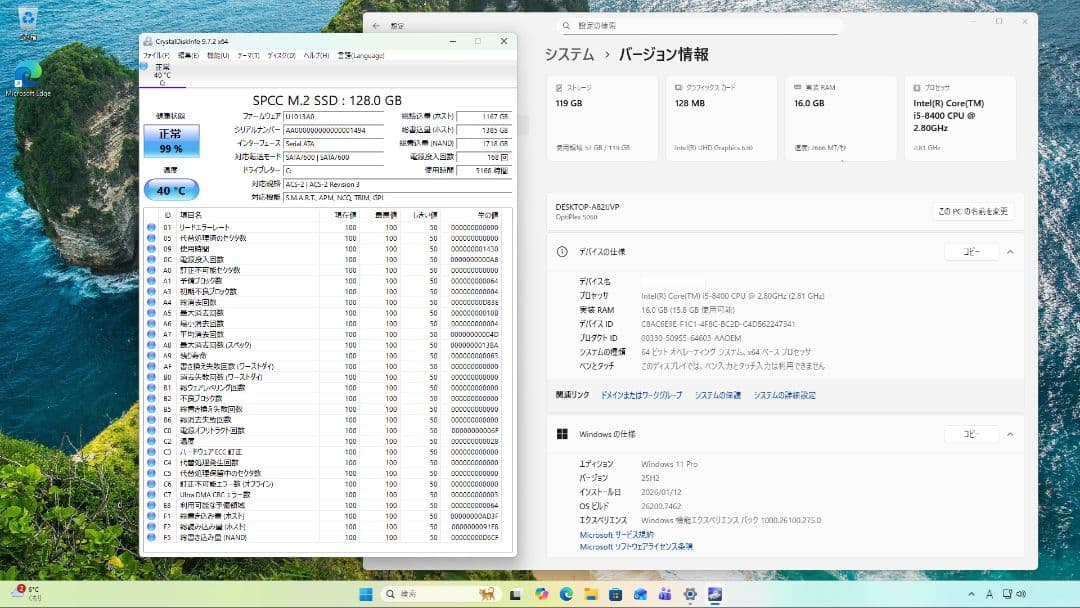Open the 言語(Language) menu
The height and width of the screenshot is (608, 1080).
[361, 56]
